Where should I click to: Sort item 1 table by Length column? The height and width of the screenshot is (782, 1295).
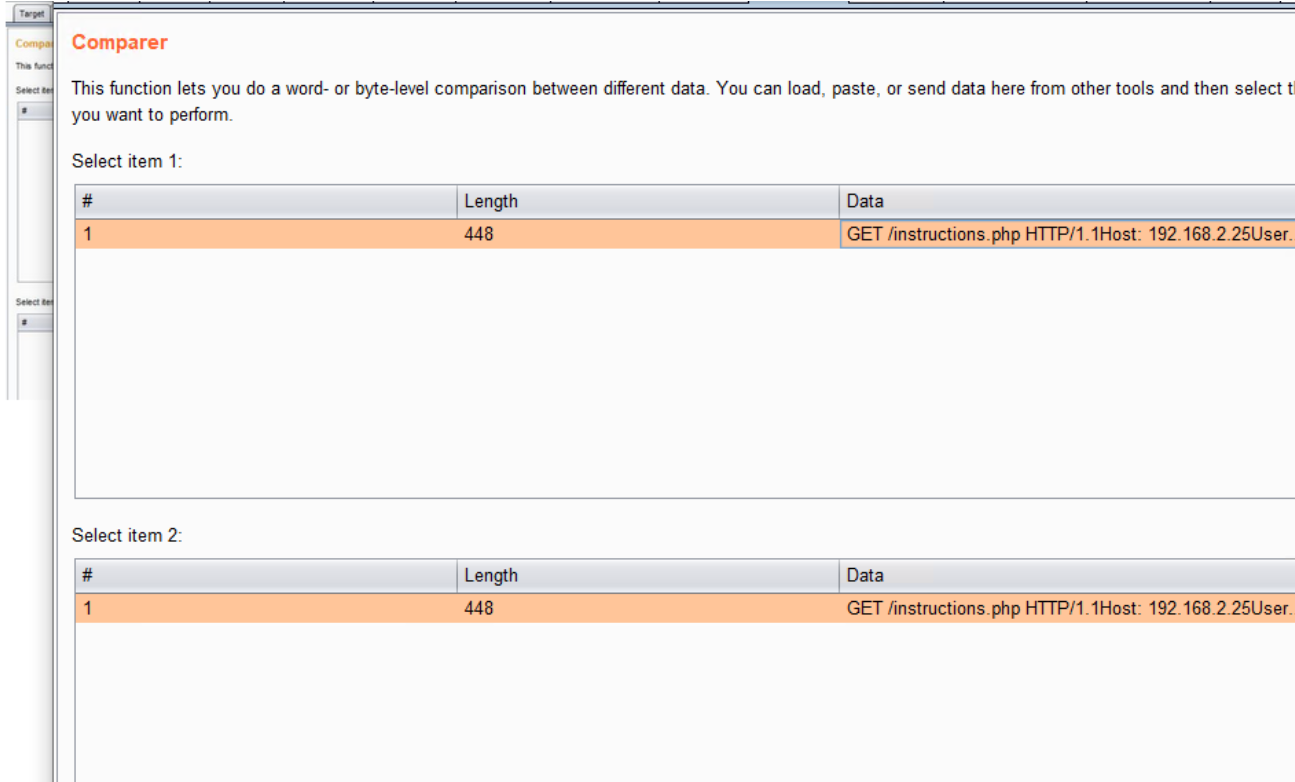pos(648,201)
